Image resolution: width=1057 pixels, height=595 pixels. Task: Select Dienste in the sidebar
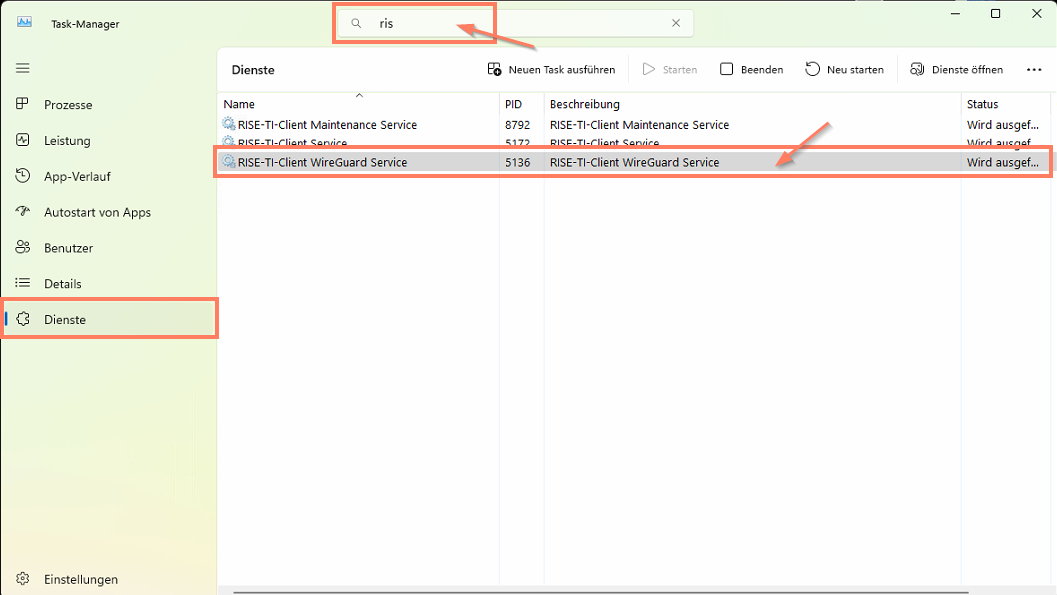pyautogui.click(x=109, y=319)
